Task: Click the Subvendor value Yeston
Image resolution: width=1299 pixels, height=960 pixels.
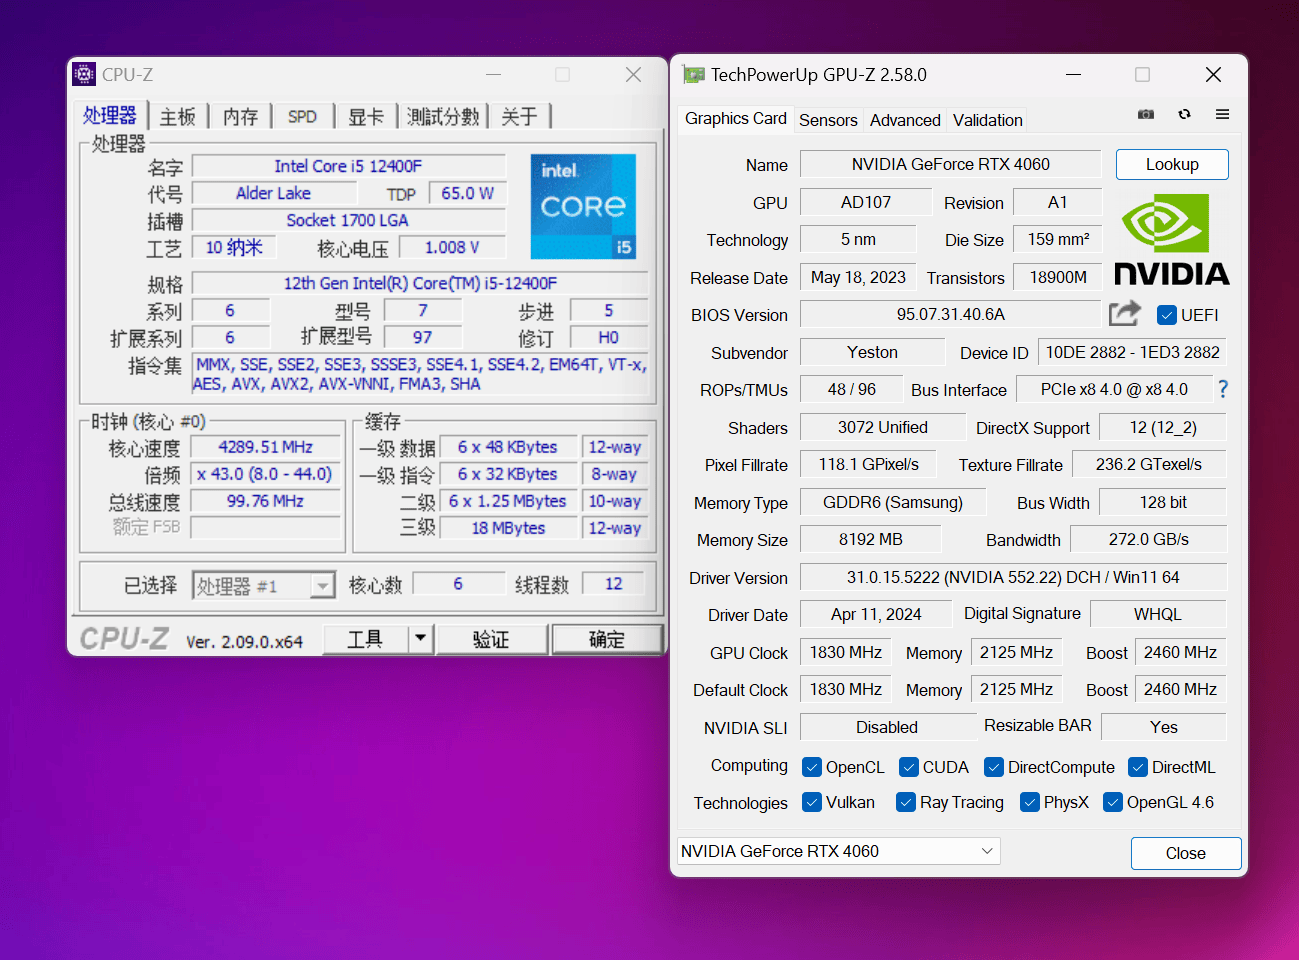Action: [873, 352]
